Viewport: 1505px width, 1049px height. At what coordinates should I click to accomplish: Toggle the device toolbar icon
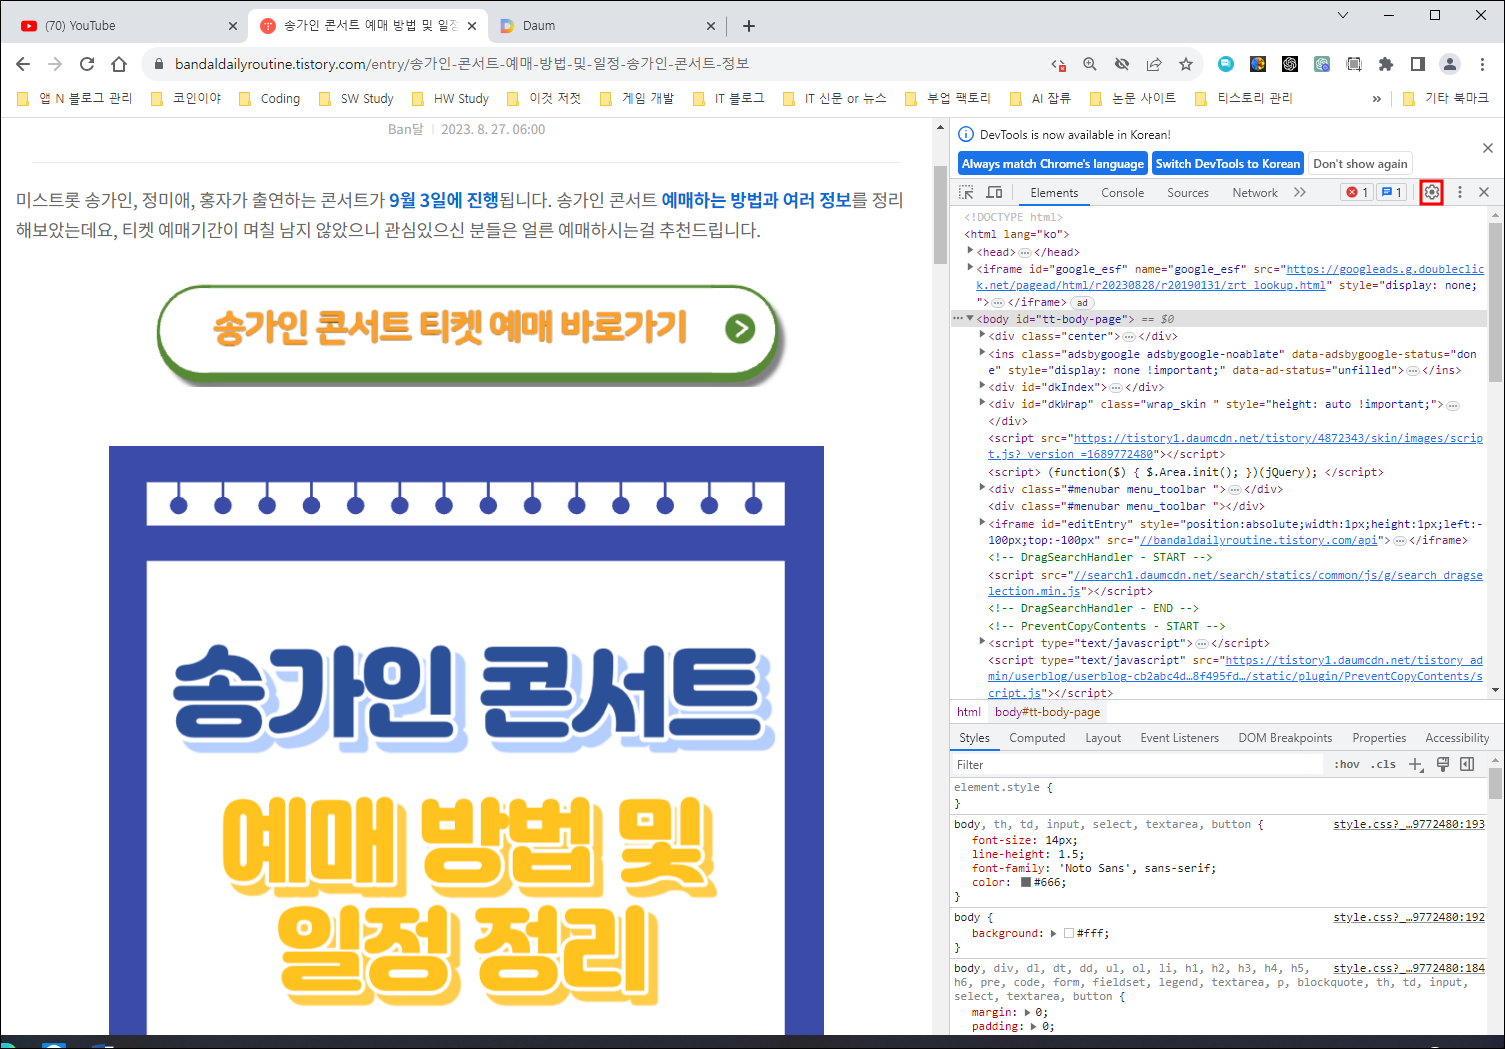click(x=995, y=193)
